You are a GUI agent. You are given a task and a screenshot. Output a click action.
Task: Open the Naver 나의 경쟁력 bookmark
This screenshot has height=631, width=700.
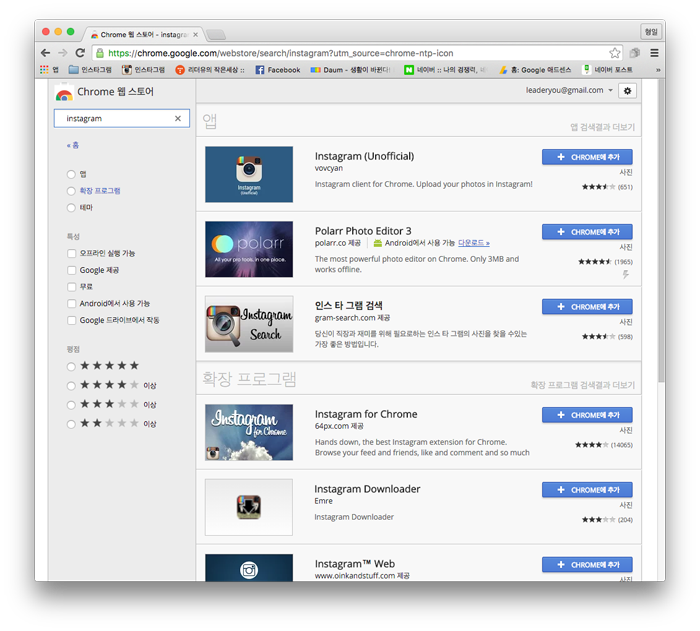point(445,70)
